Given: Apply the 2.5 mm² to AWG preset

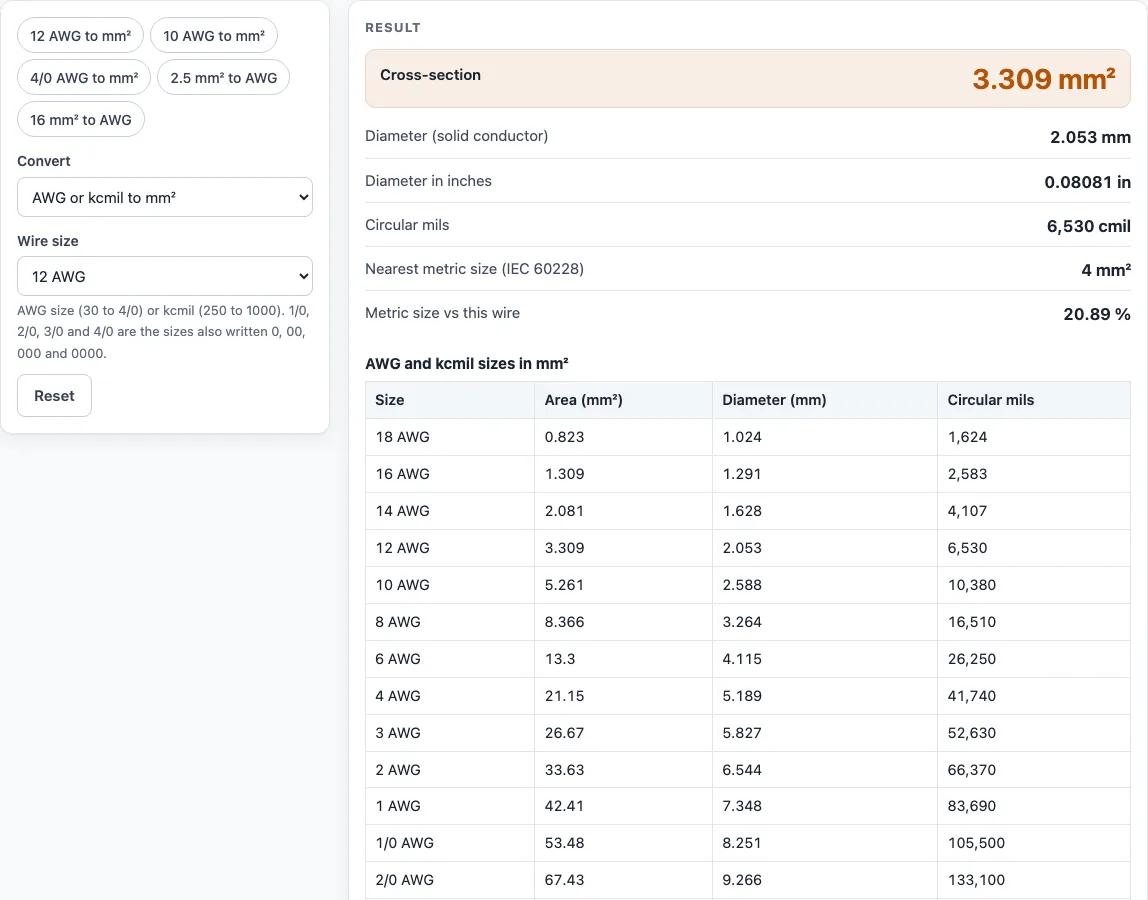Looking at the screenshot, I should pyautogui.click(x=223, y=77).
